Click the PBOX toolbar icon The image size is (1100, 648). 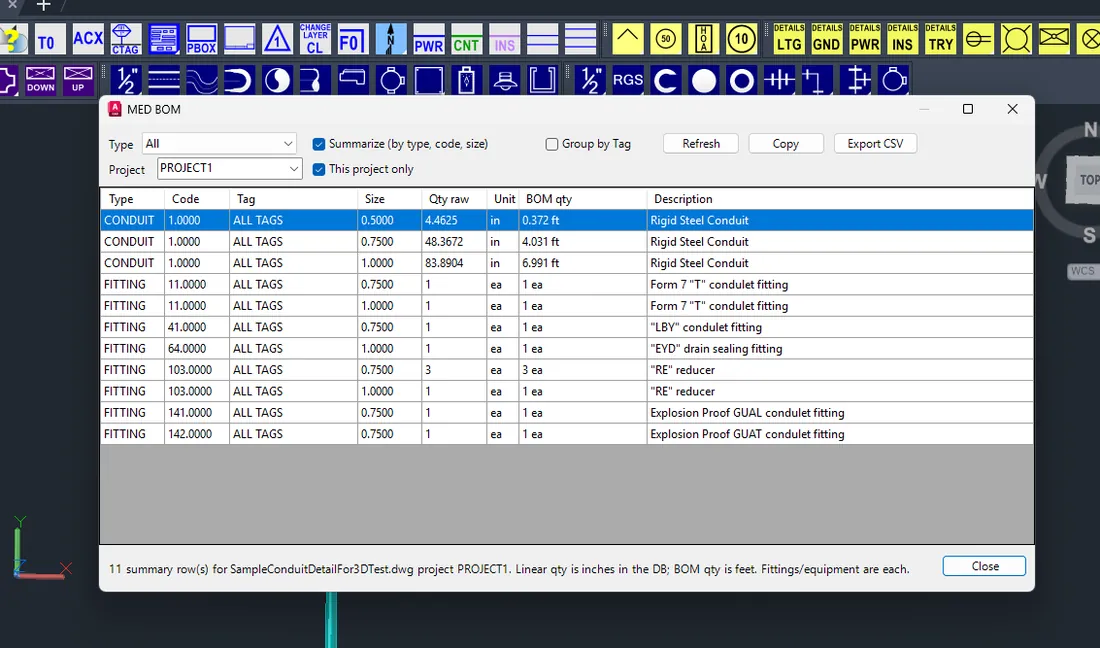click(201, 39)
